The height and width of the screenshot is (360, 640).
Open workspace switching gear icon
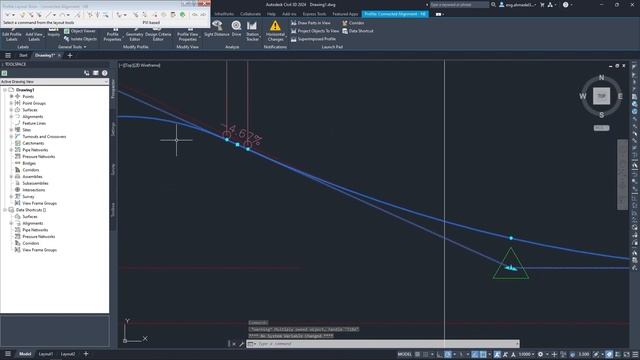pos(540,354)
